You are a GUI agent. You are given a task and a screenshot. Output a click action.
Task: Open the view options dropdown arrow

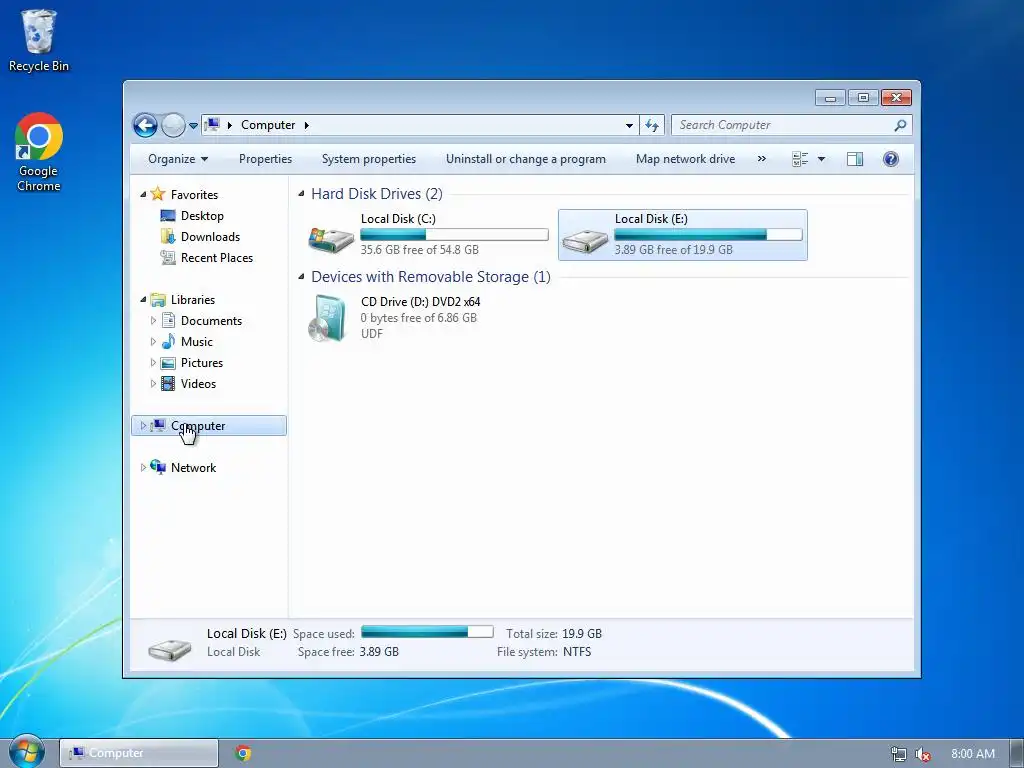coord(822,159)
